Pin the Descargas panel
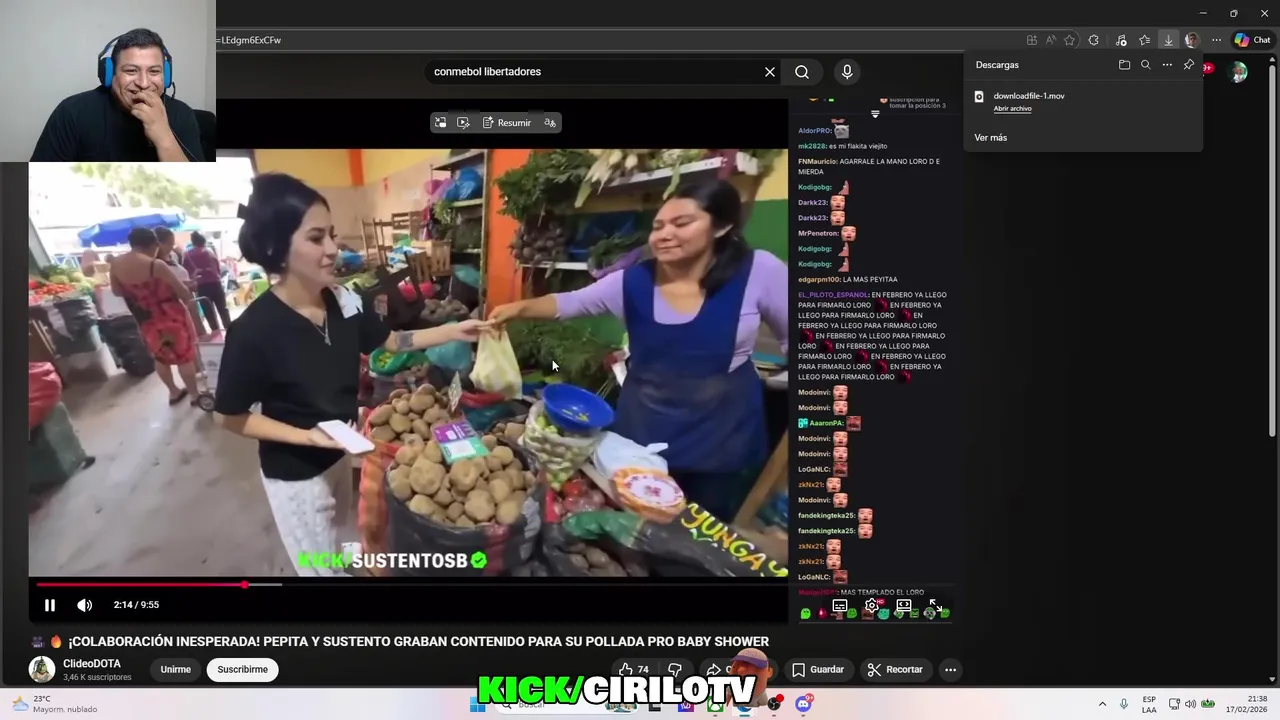The width and height of the screenshot is (1280, 720). 1188,65
